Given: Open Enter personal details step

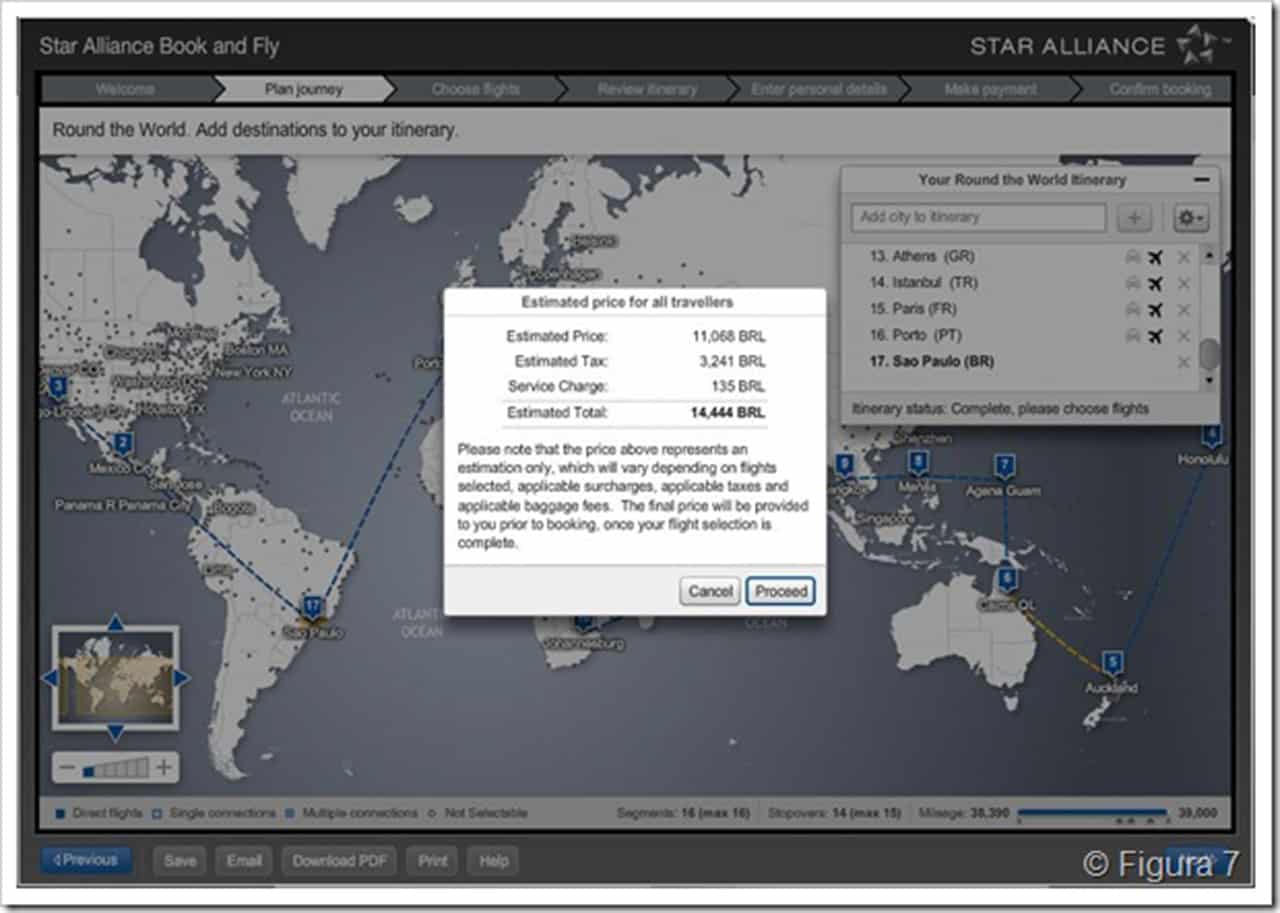Looking at the screenshot, I should [819, 89].
